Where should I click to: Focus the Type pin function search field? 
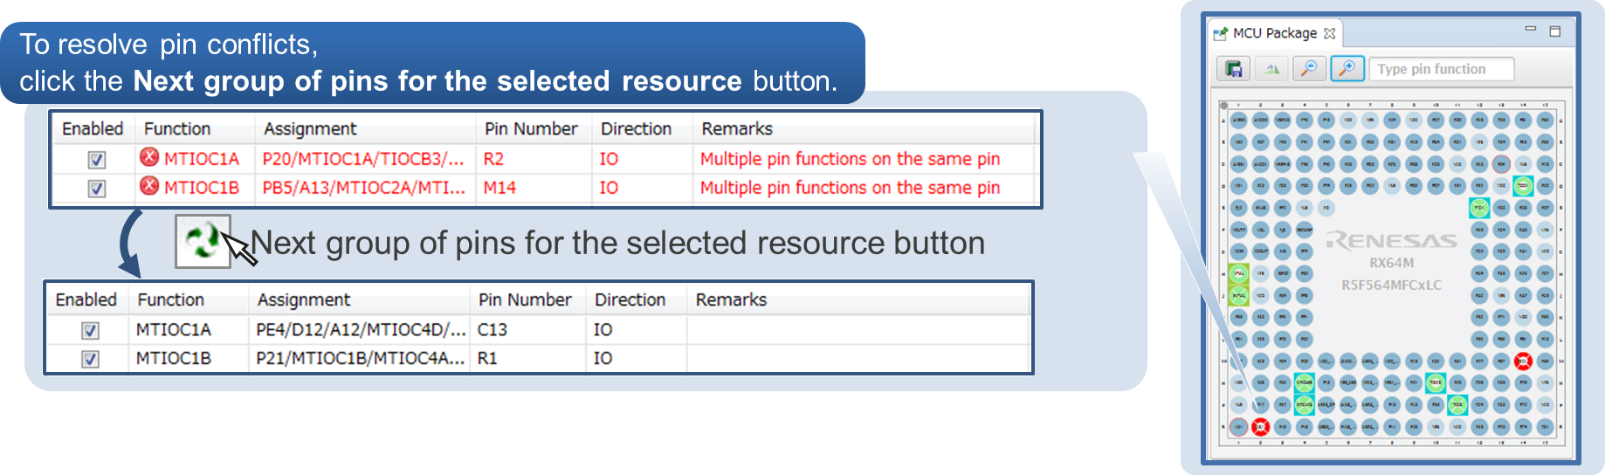coord(1441,69)
